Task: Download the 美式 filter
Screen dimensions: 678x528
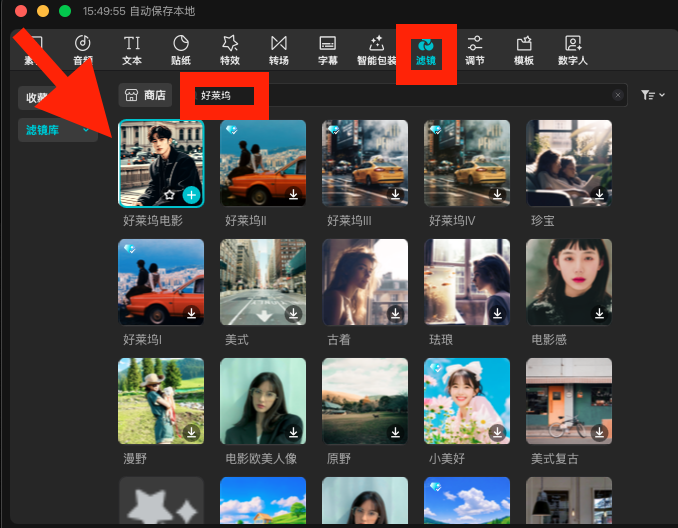Action: 294,314
